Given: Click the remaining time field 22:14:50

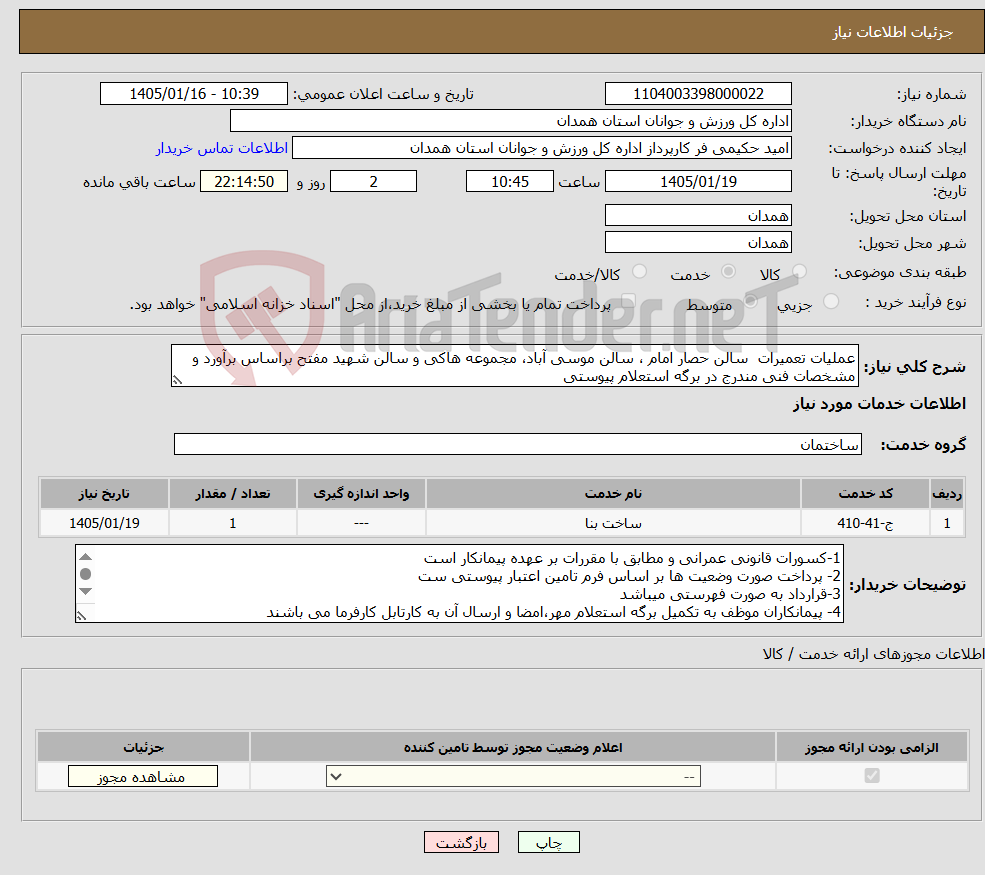Looking at the screenshot, I should [244, 182].
